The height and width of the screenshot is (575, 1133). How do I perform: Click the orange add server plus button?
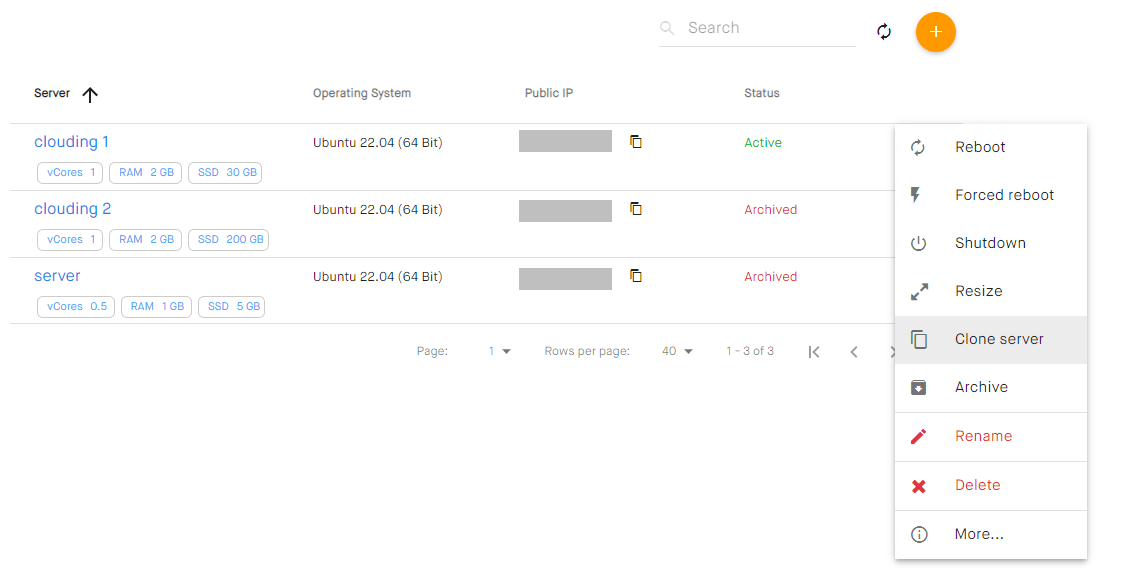pyautogui.click(x=935, y=32)
